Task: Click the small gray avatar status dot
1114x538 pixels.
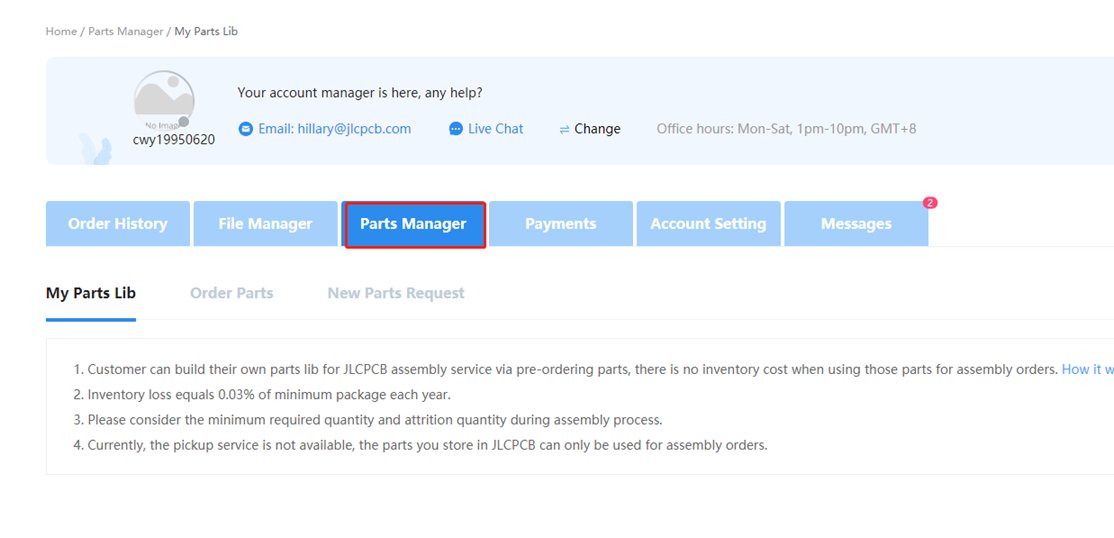Action: [183, 122]
